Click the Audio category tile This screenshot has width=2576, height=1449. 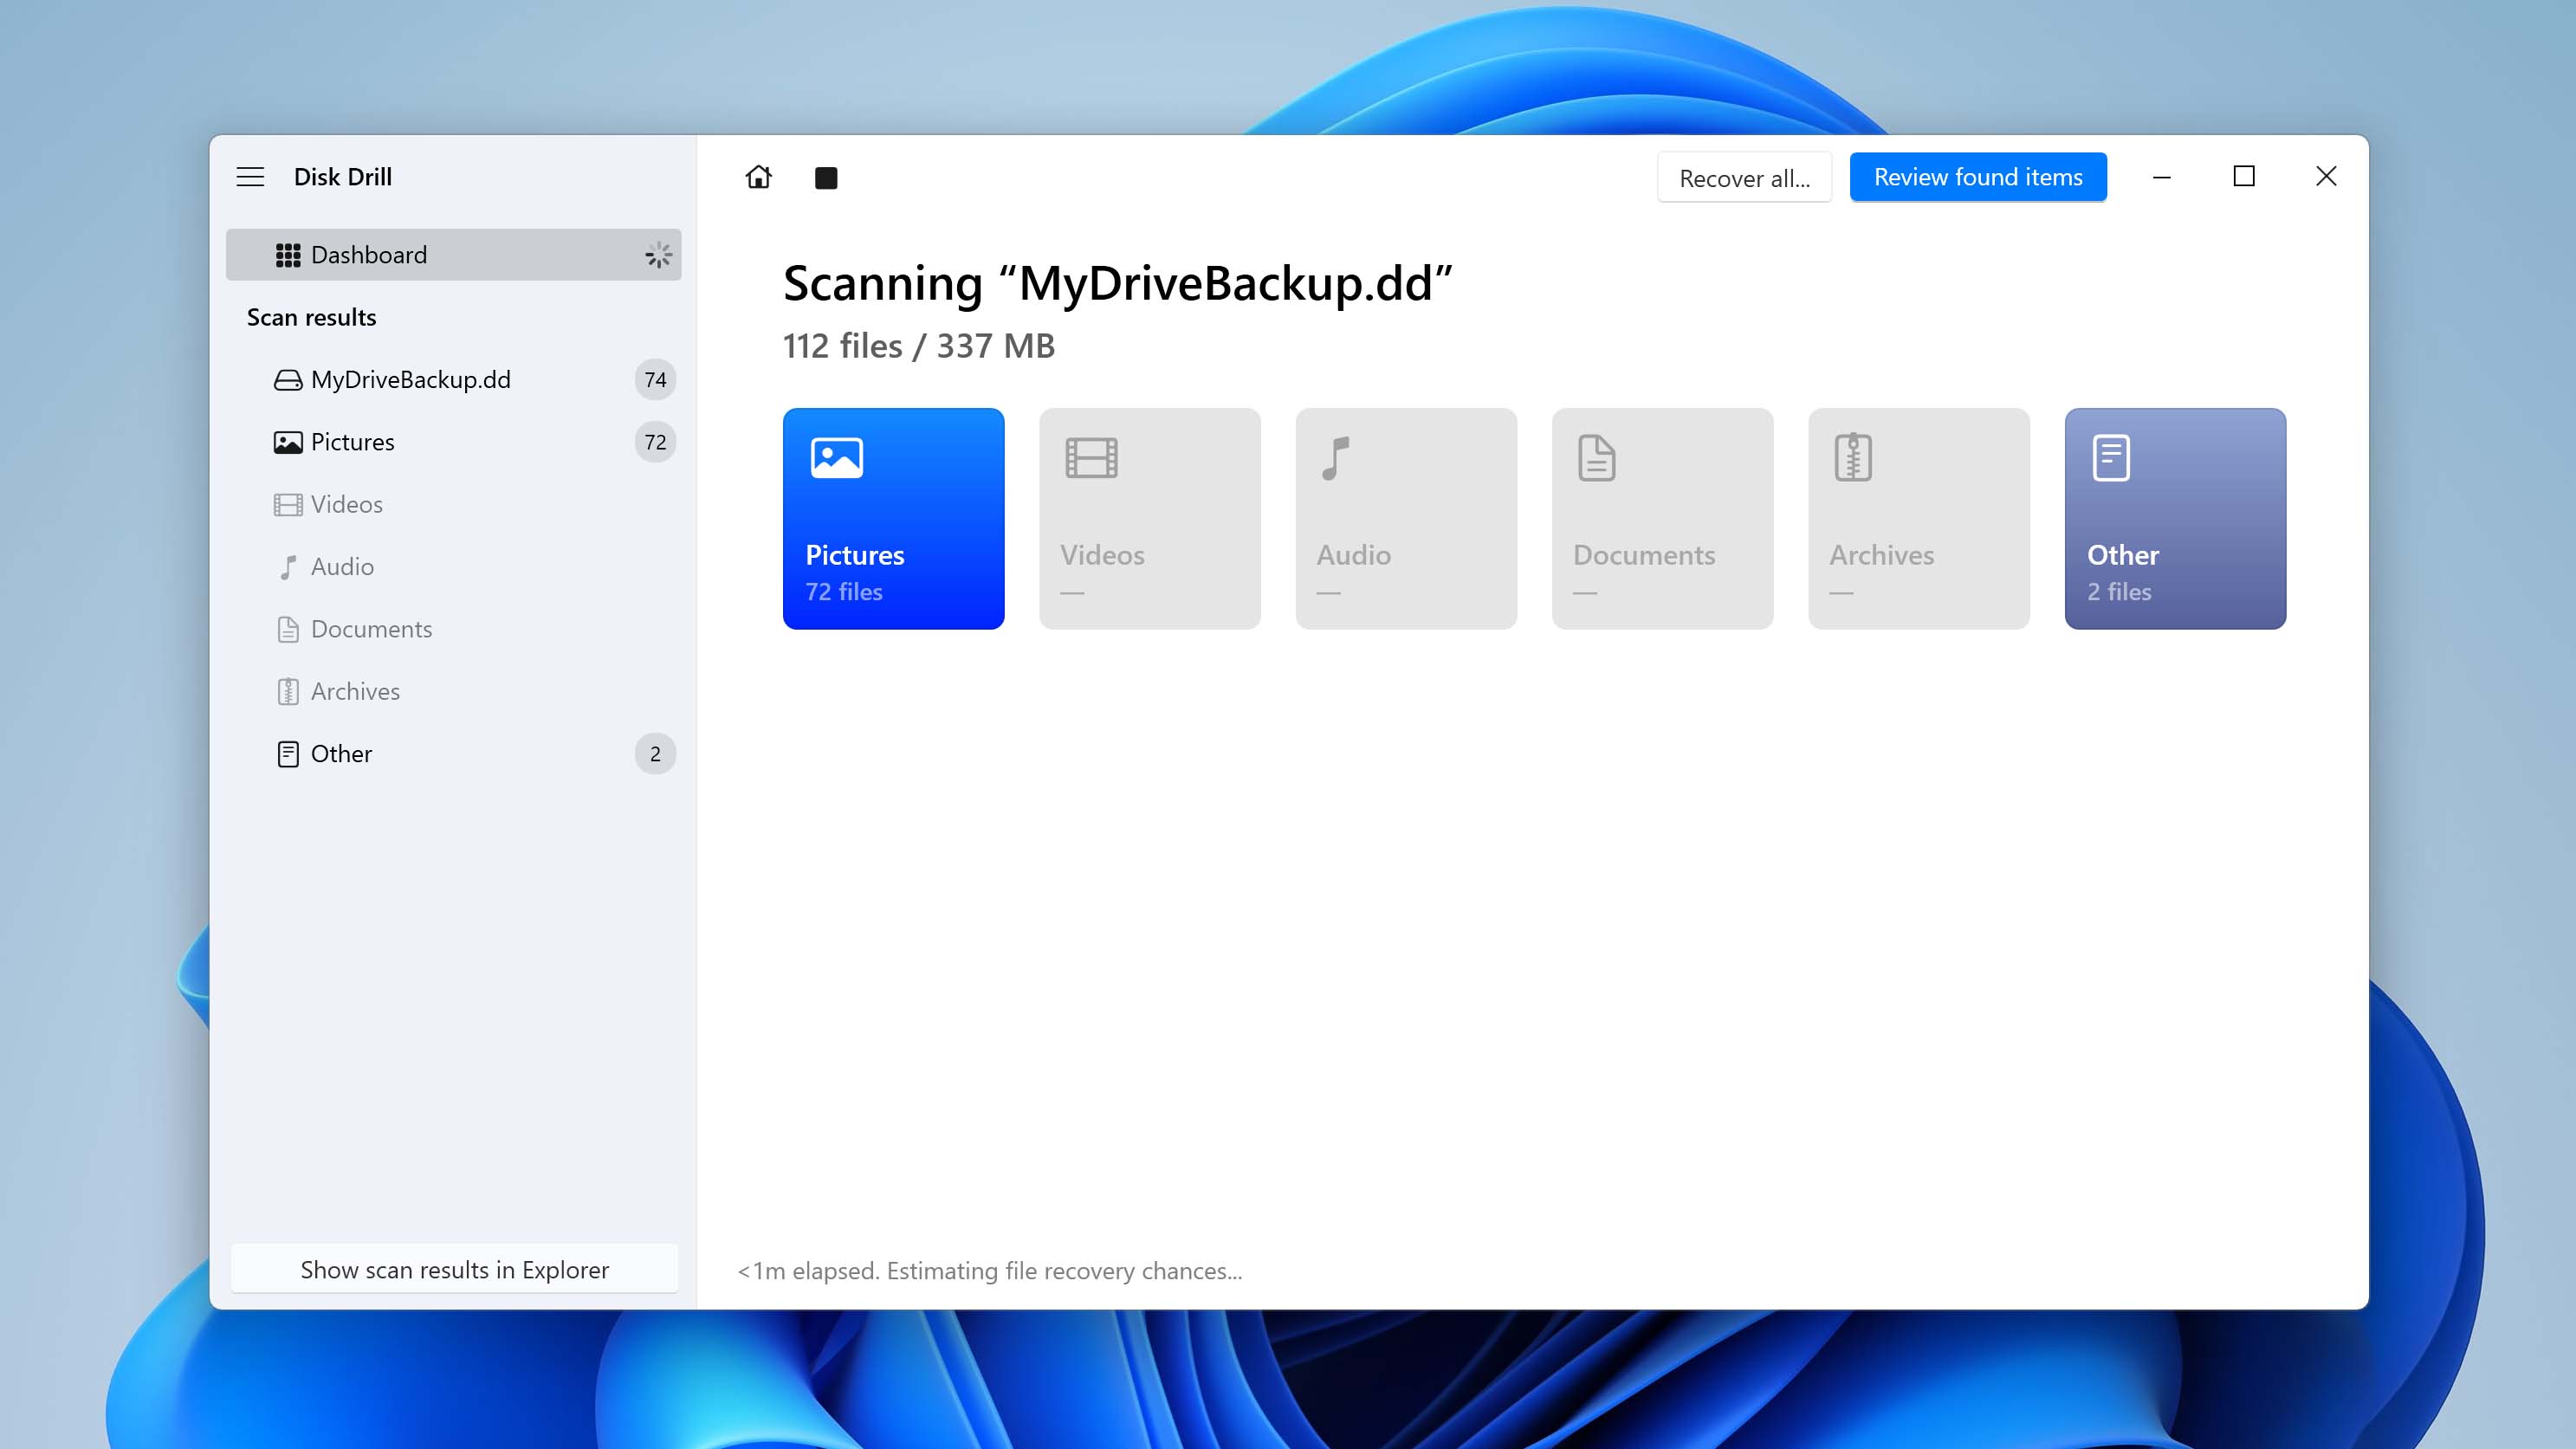1406,518
